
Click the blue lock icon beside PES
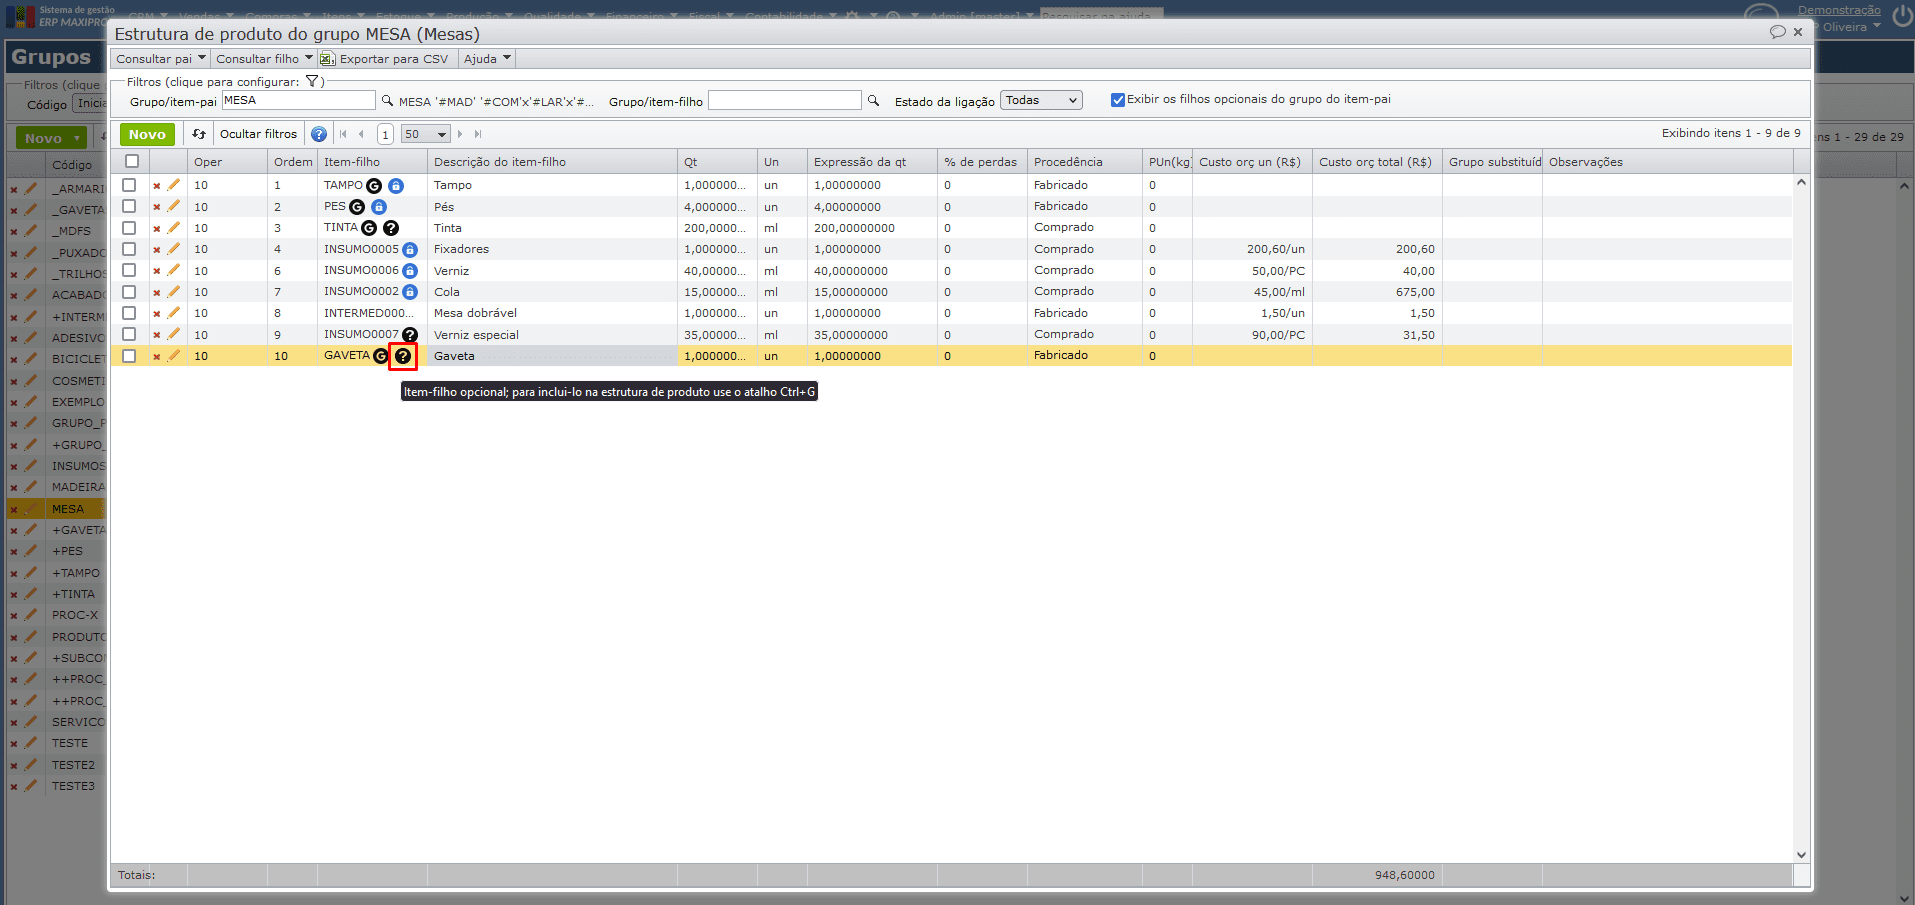click(379, 207)
